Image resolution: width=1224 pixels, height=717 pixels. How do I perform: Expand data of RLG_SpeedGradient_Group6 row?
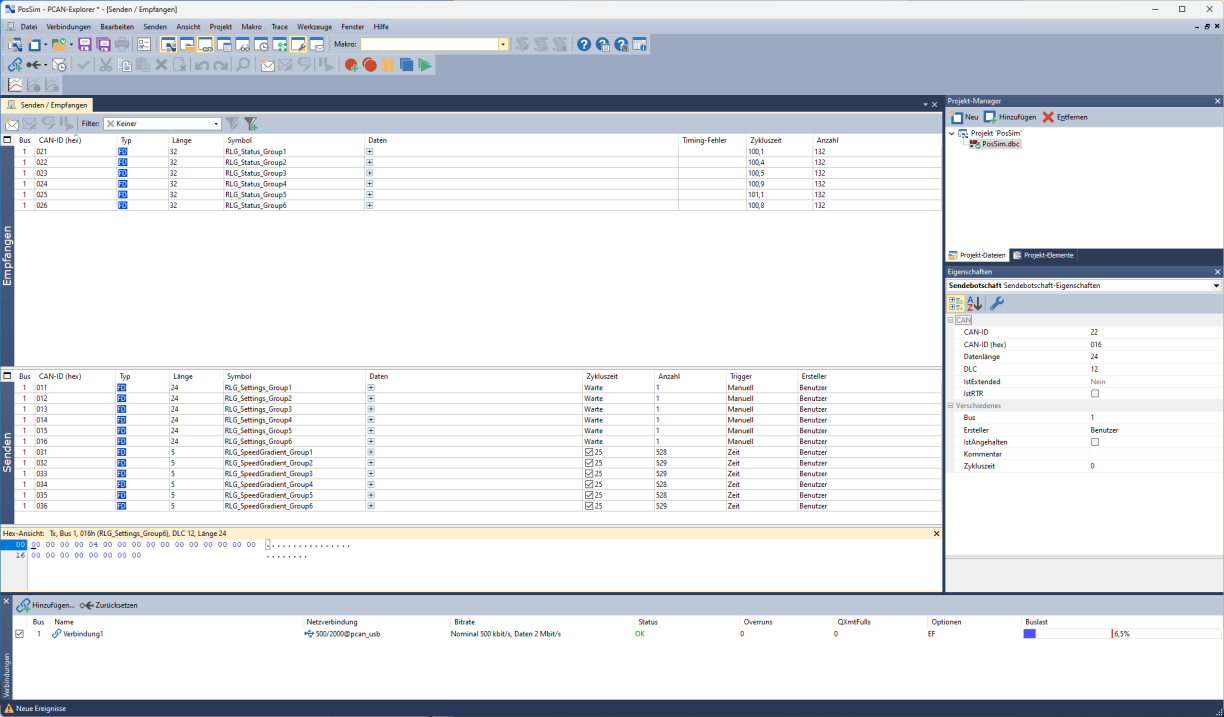[x=370, y=506]
